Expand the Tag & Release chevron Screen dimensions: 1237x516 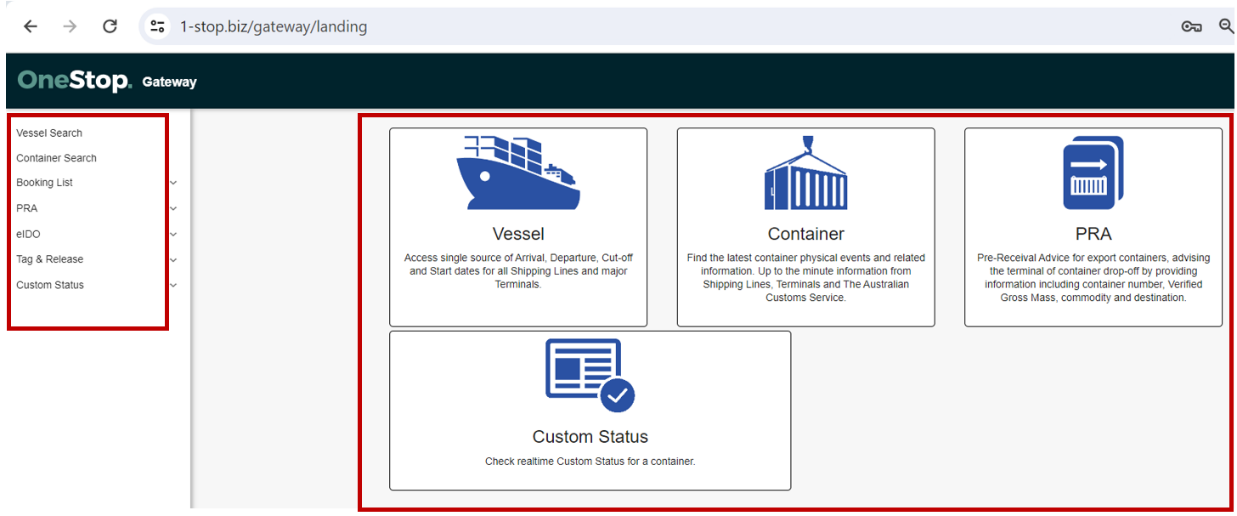pos(173,260)
